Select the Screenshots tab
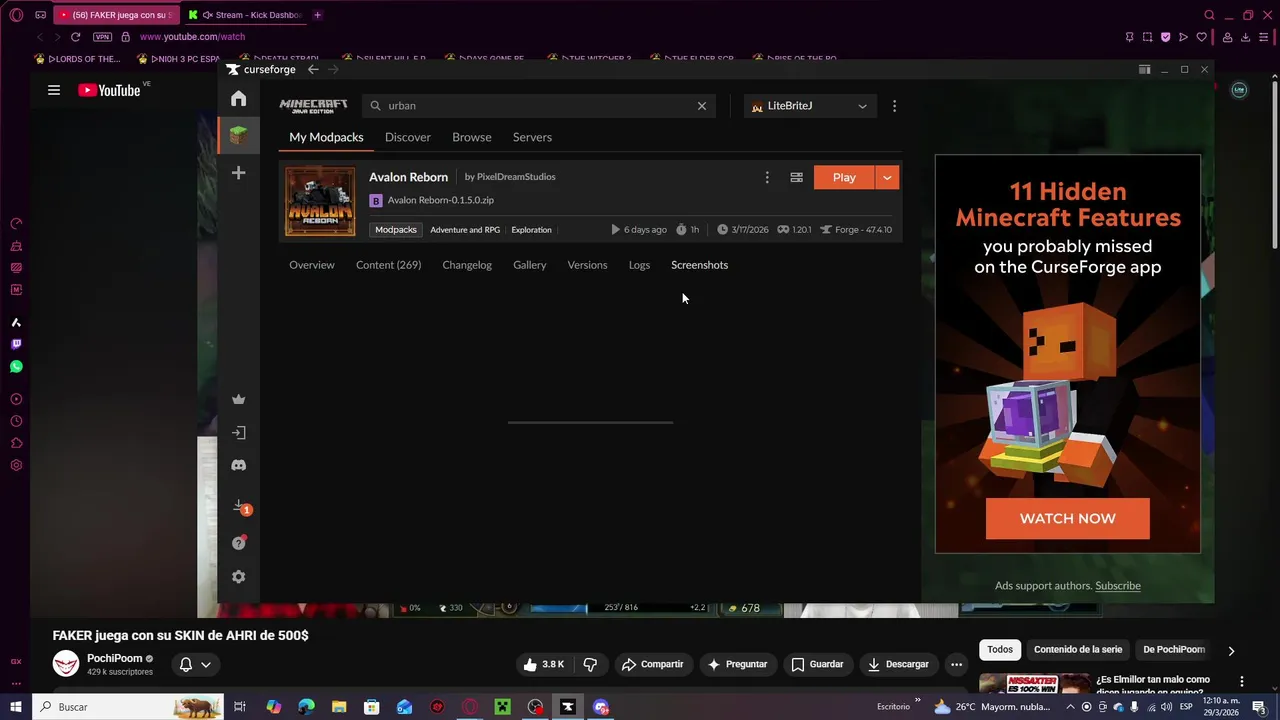This screenshot has height=720, width=1280. (699, 265)
